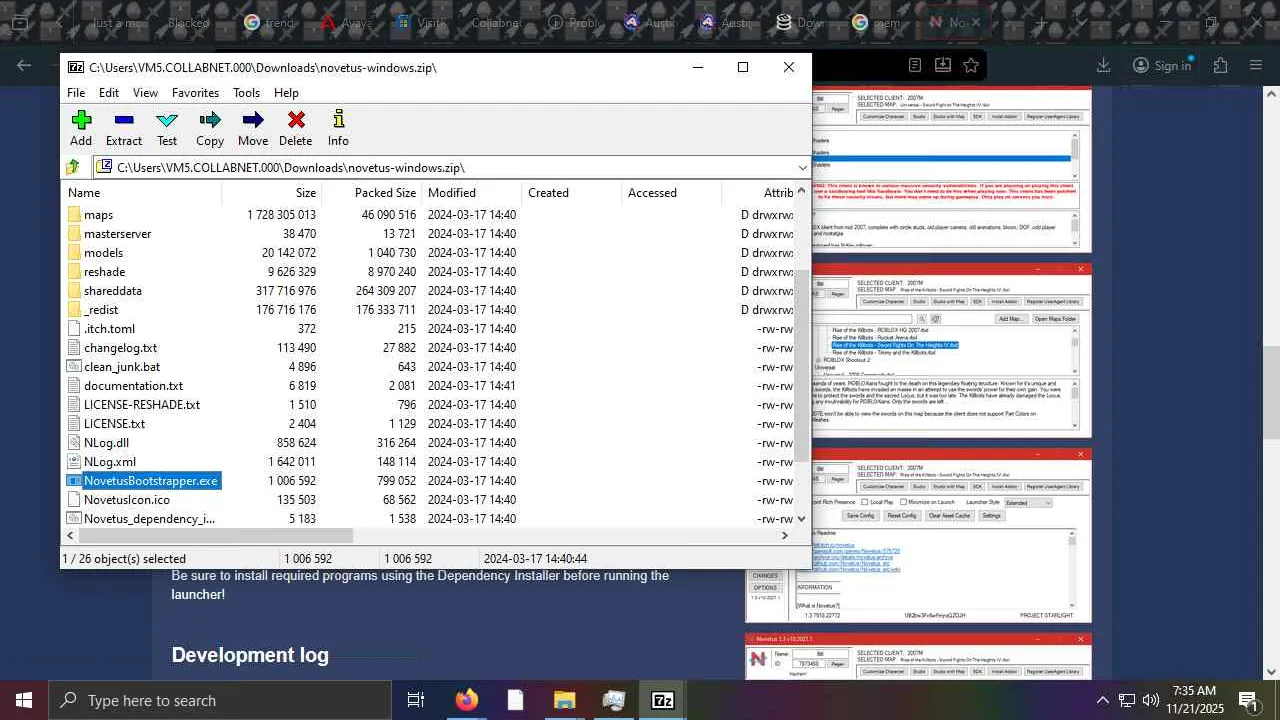Select the reshade folder
The image size is (1280, 720).
click(104, 272)
